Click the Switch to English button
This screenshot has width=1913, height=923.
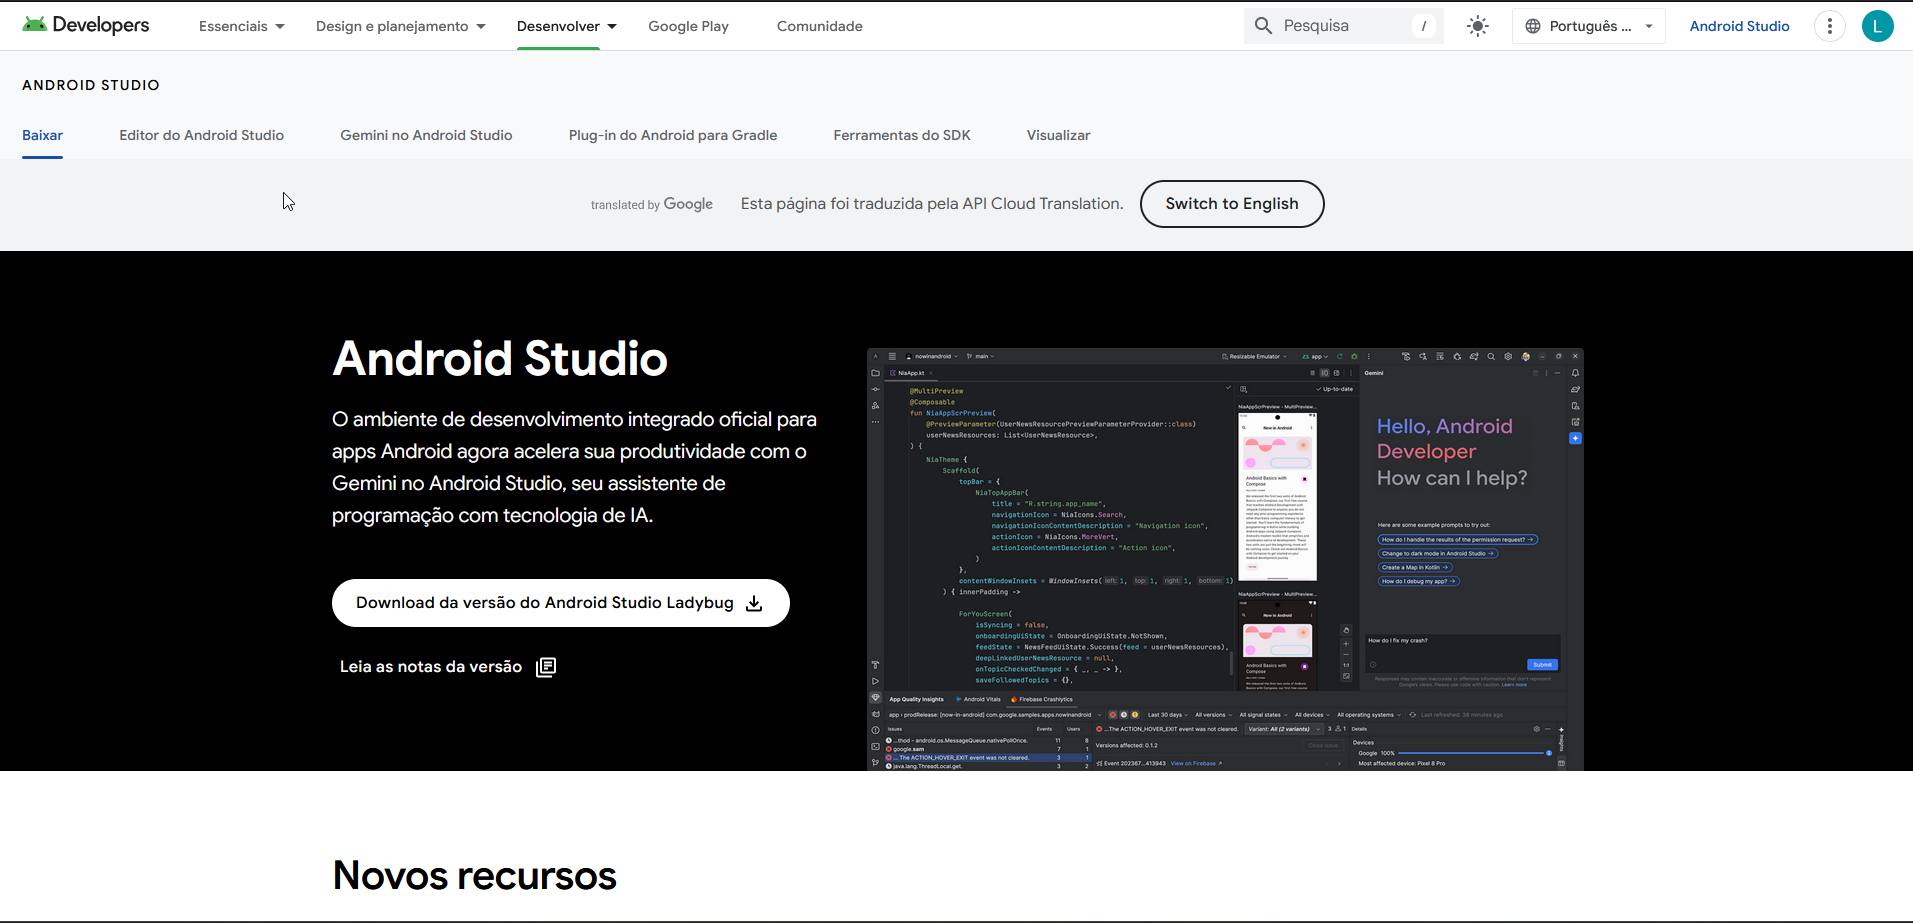[1232, 204]
